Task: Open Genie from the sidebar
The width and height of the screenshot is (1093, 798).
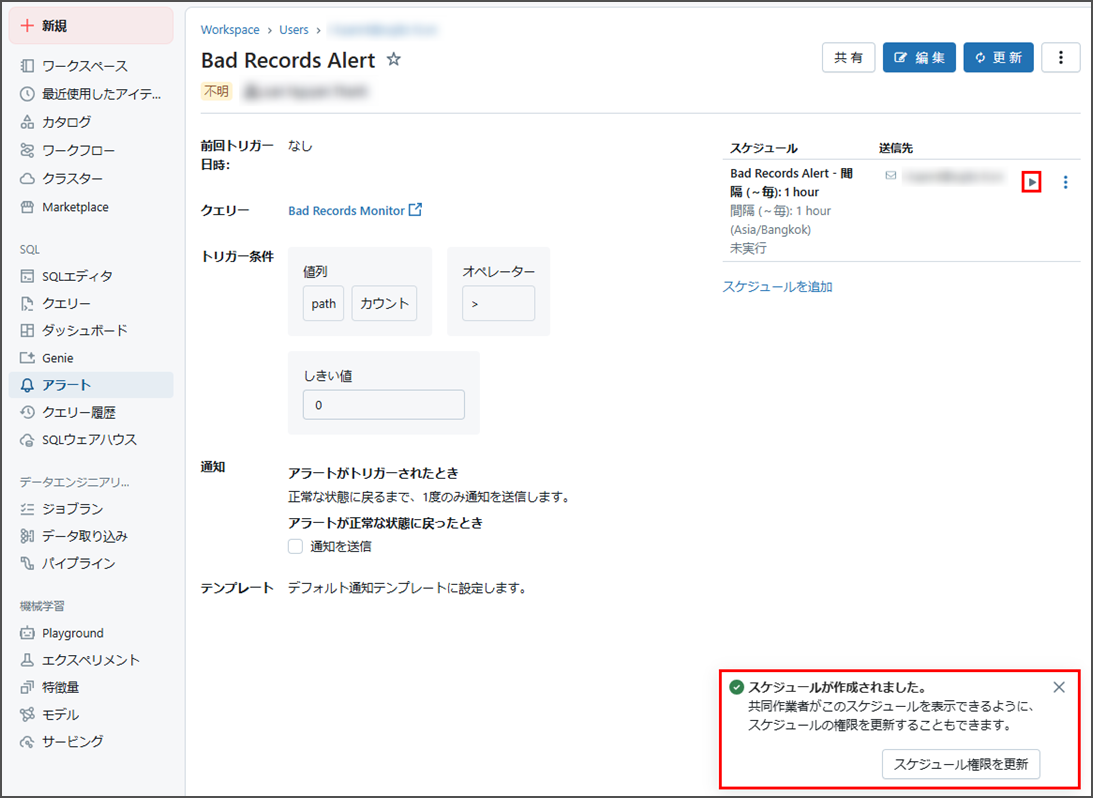Action: pyautogui.click(x=57, y=358)
